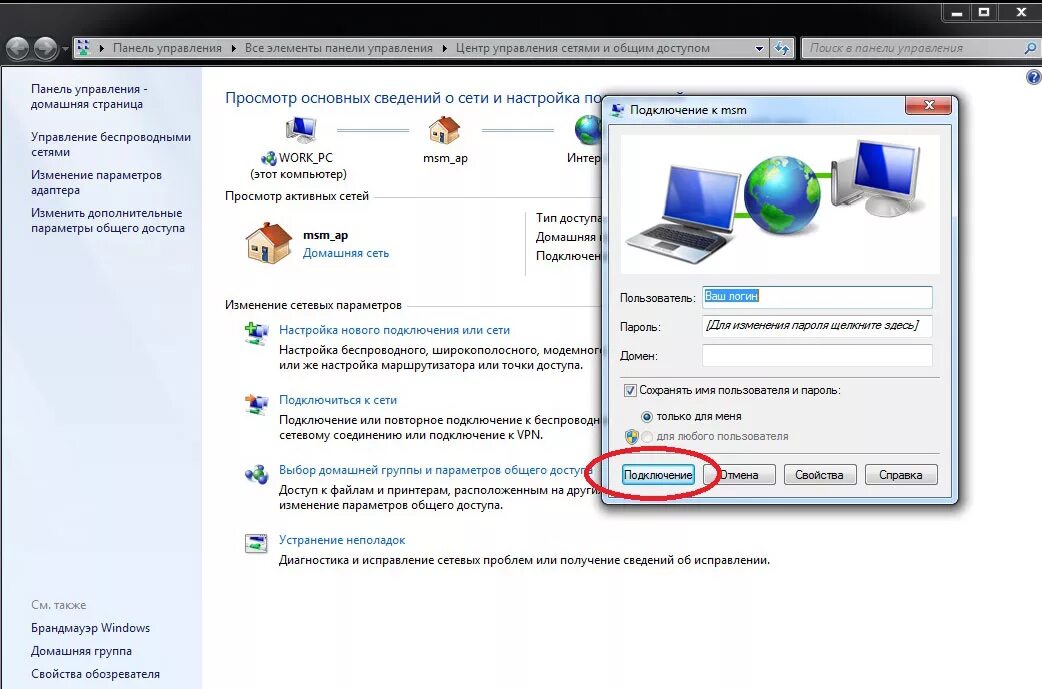
Task: Click the Internet globe icon in network map
Action: coord(588,129)
